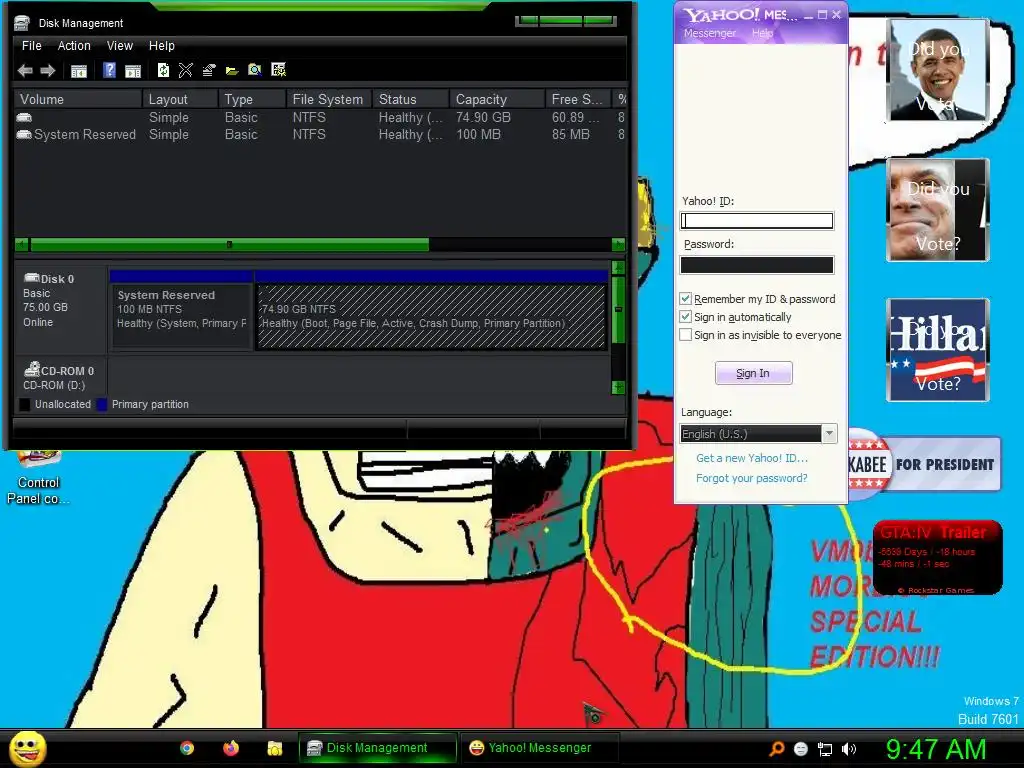Click the volume speaker tray icon
1024x768 pixels.
pos(849,749)
